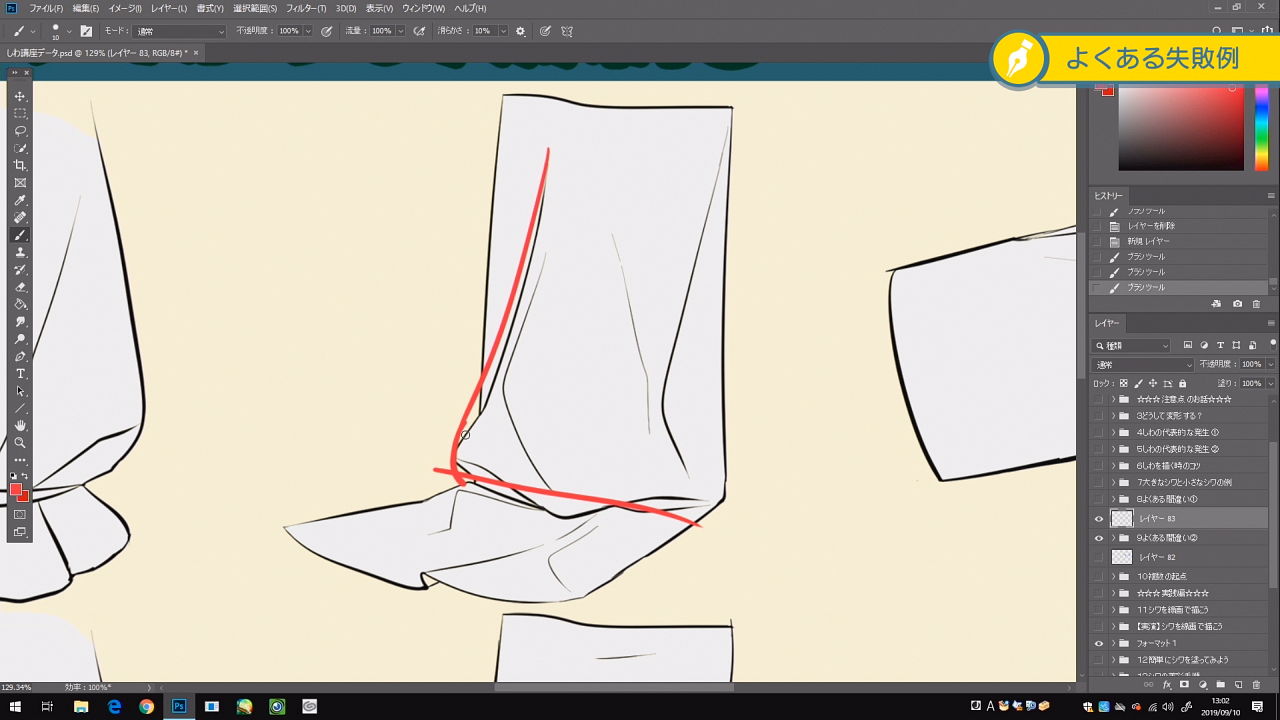The width and height of the screenshot is (1280, 720).
Task: Click the Quick Mask mode icon
Action: tap(20, 514)
